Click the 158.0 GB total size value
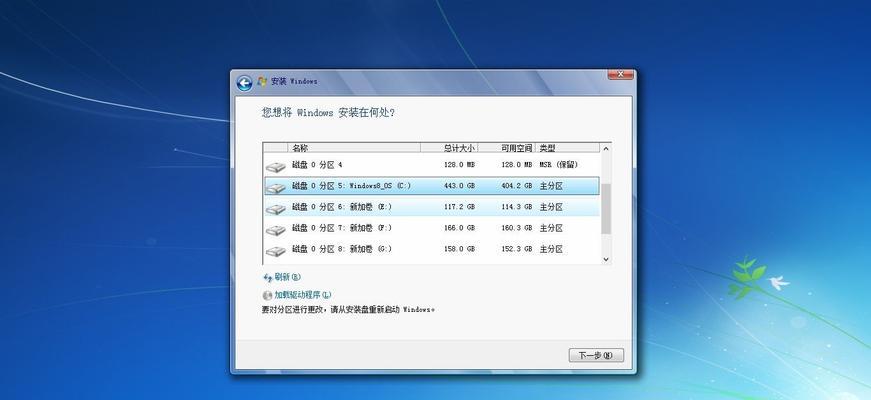The width and height of the screenshot is (871, 400). [x=459, y=249]
